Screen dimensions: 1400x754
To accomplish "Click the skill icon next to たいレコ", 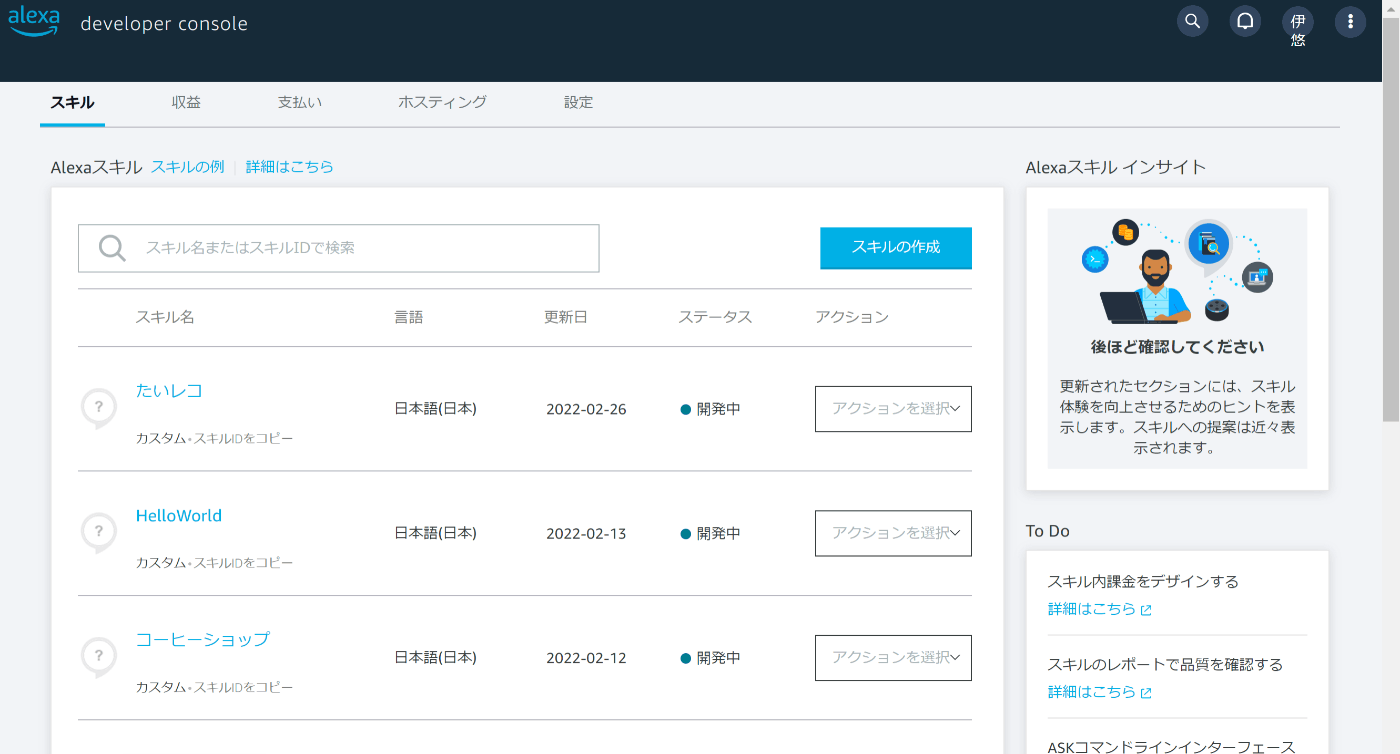I will click(98, 408).
